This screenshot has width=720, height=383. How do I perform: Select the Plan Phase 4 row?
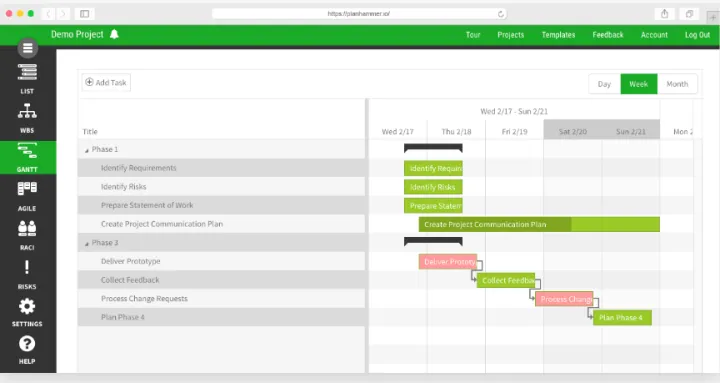point(221,317)
